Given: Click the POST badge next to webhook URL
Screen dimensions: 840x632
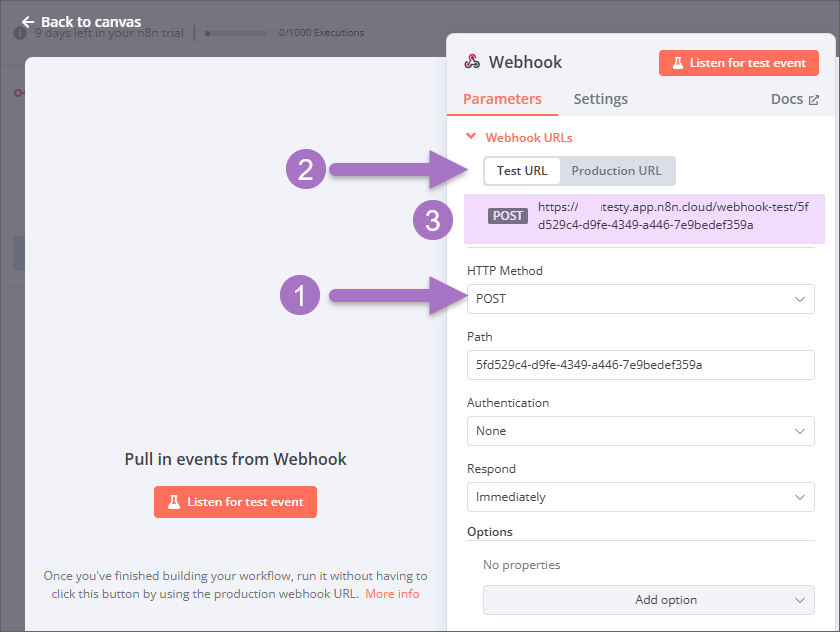Looking at the screenshot, I should [508, 216].
